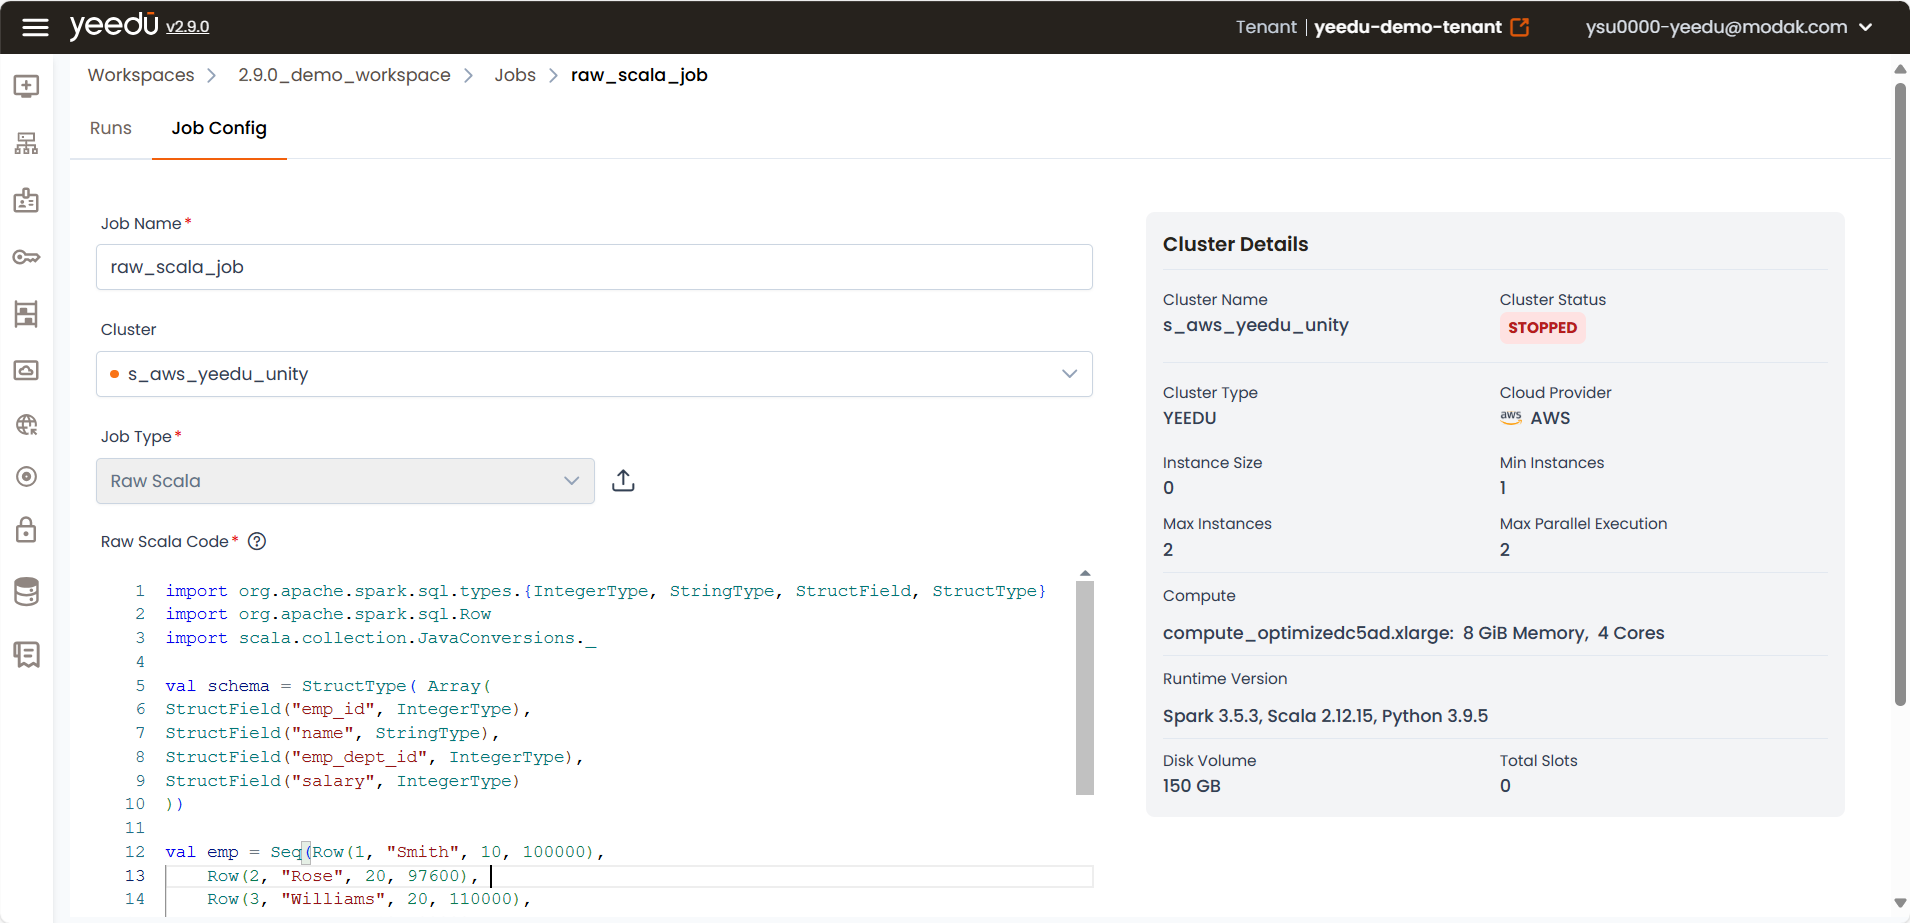Screen dimensions: 1910x923
Task: Click the AWS cloud provider logo
Action: 1510,417
